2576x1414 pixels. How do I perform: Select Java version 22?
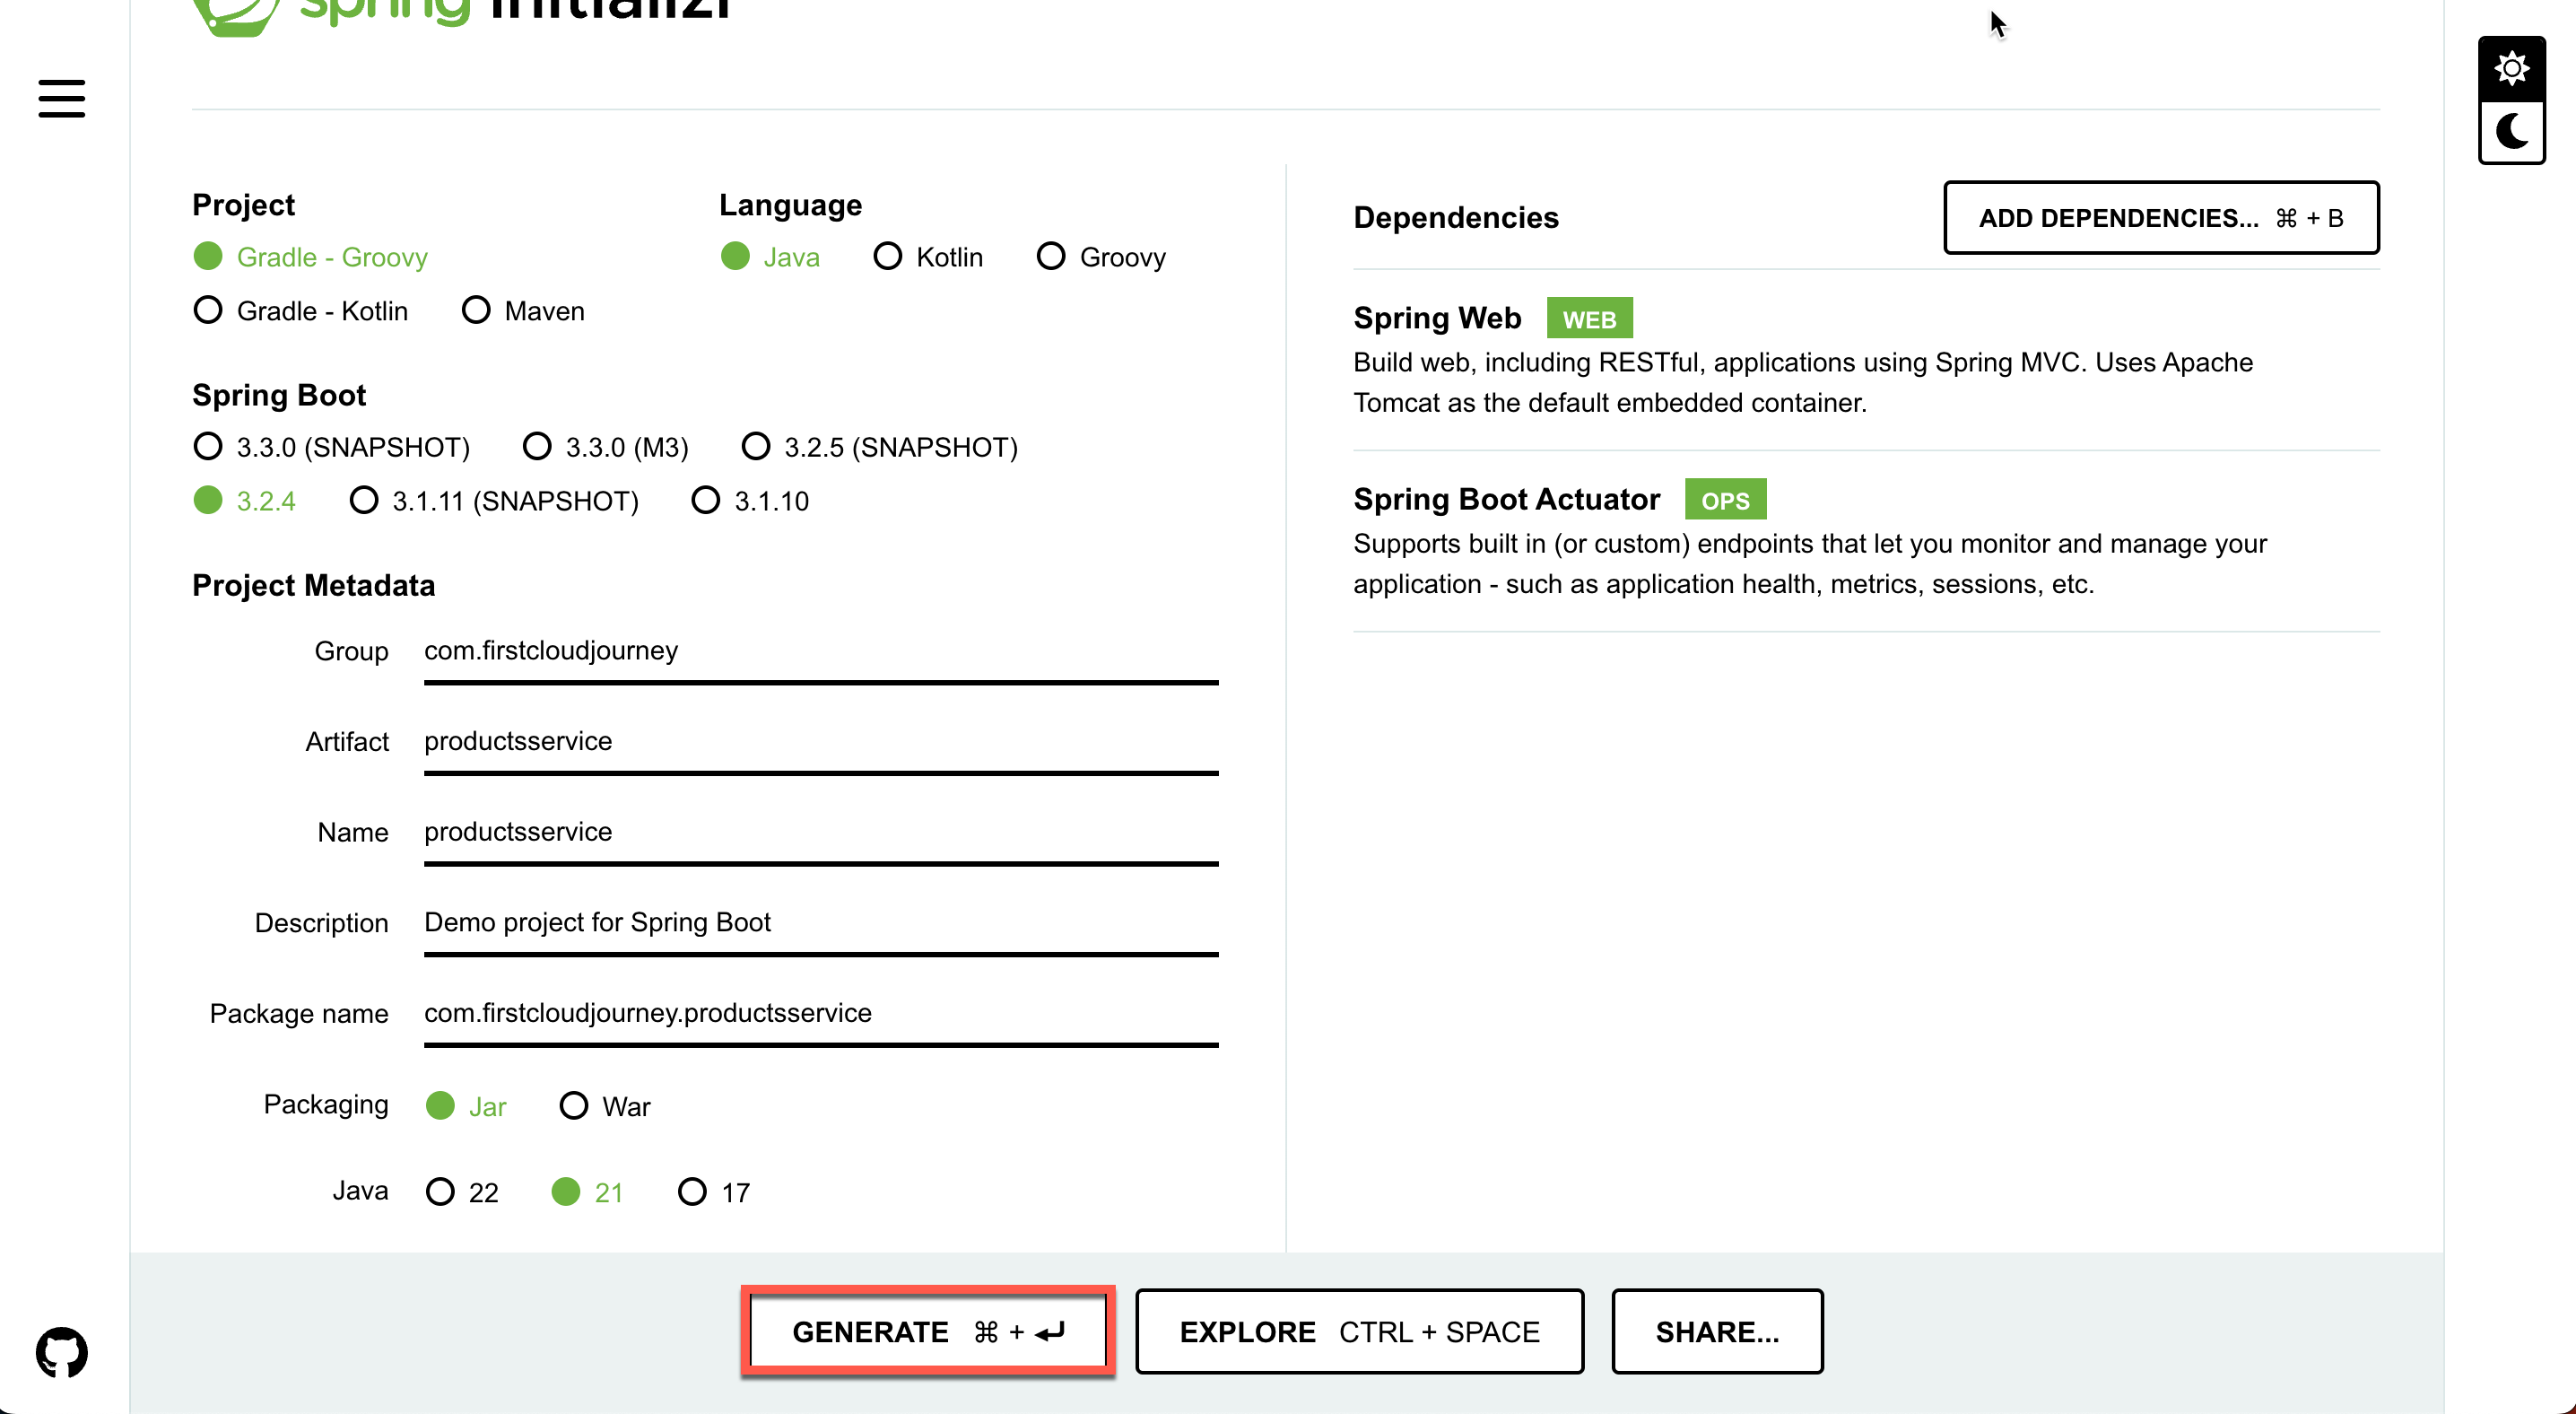(462, 1192)
